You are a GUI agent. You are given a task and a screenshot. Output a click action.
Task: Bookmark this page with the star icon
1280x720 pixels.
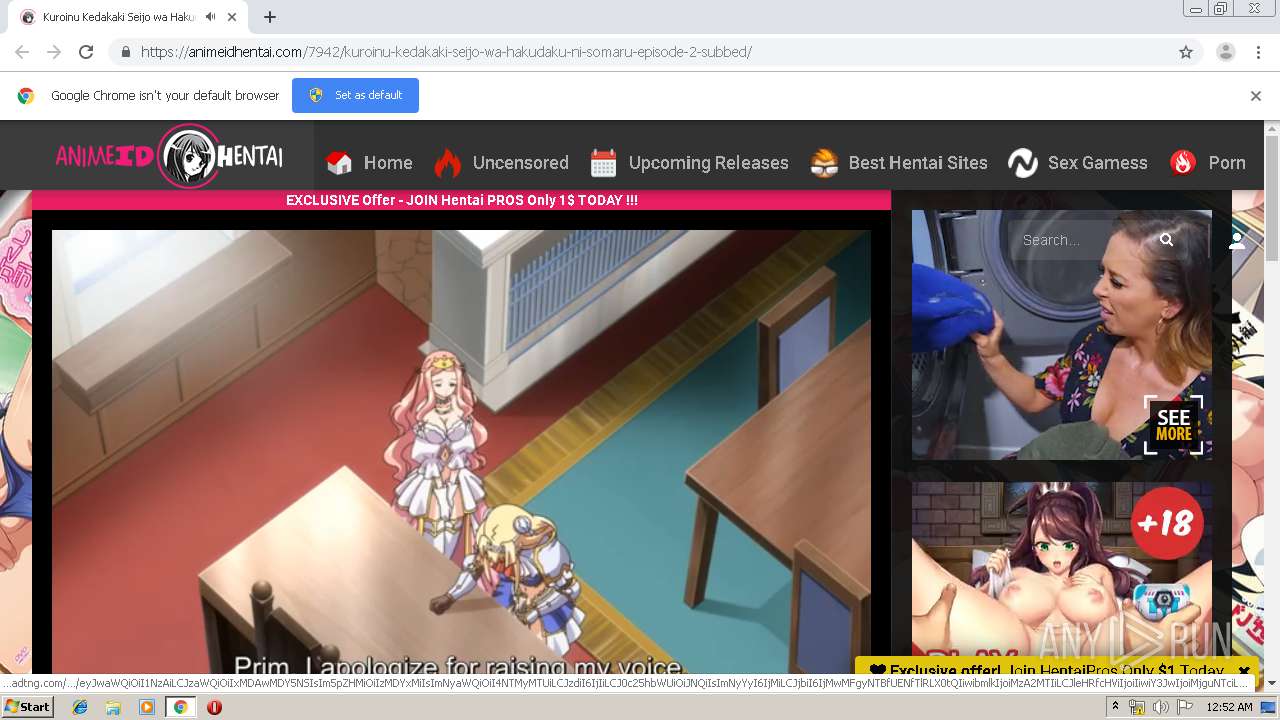[x=1186, y=52]
